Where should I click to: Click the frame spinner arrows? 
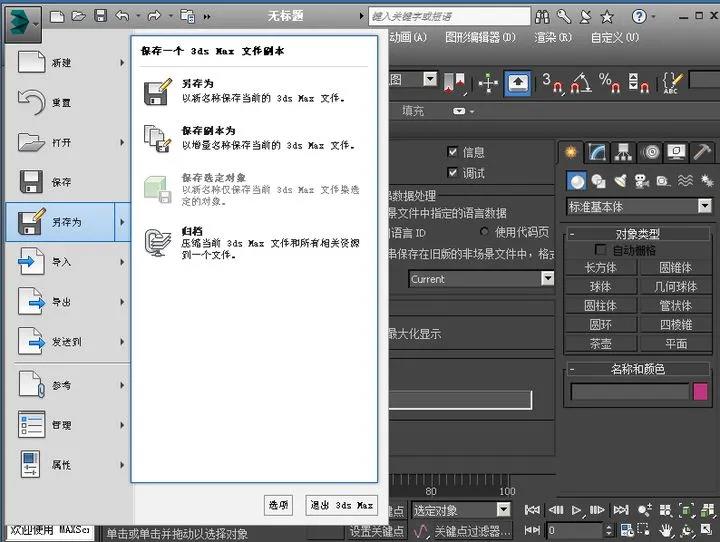(609, 531)
